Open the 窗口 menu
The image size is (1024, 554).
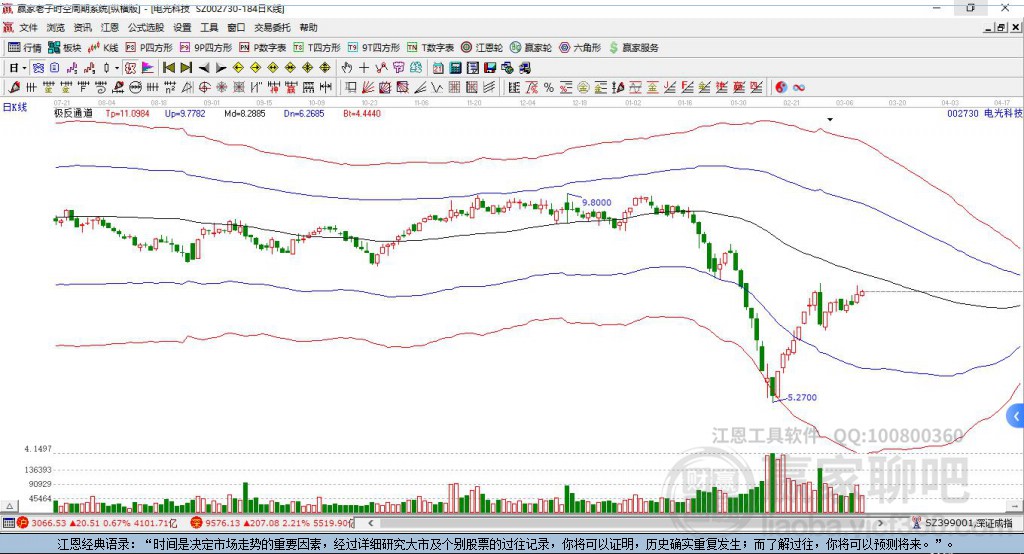236,27
